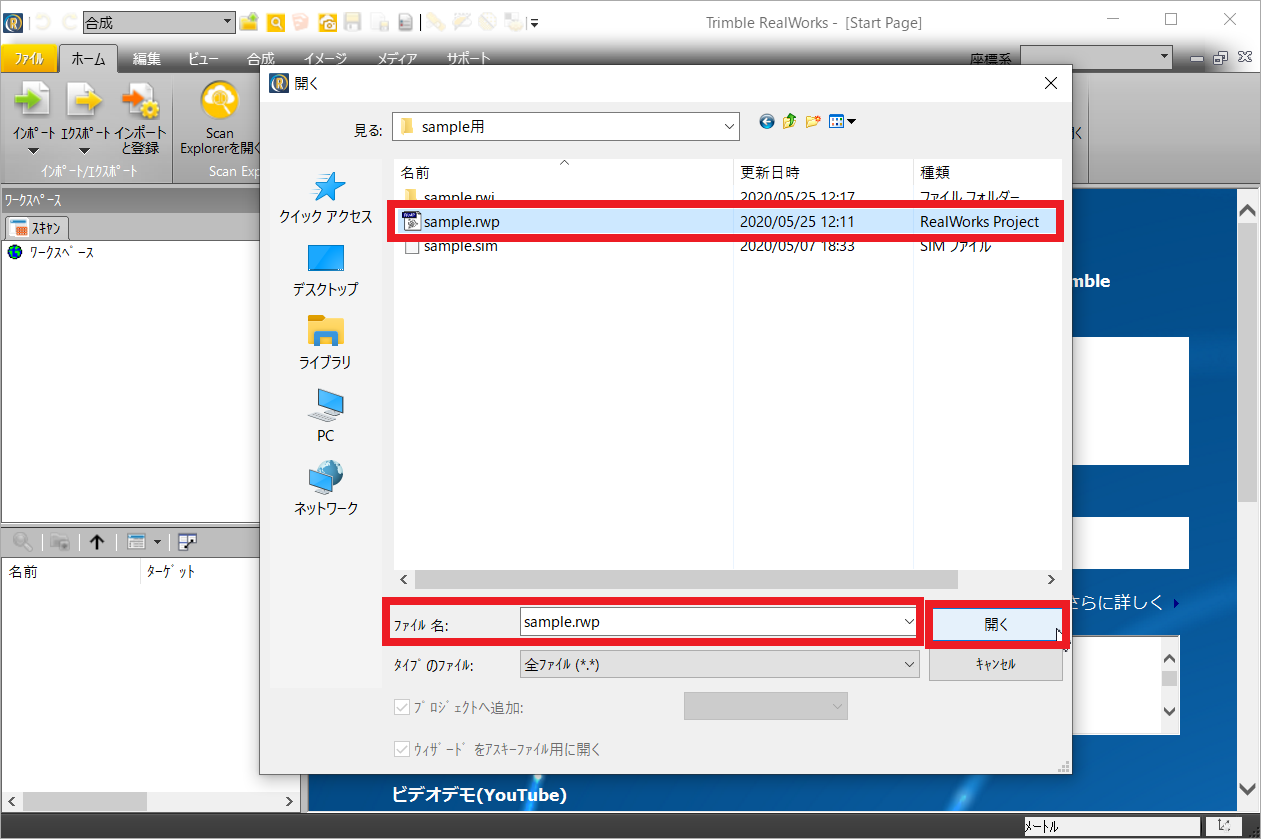Click the undo arrow in quick access toolbar
The height and width of the screenshot is (839, 1261).
42,22
